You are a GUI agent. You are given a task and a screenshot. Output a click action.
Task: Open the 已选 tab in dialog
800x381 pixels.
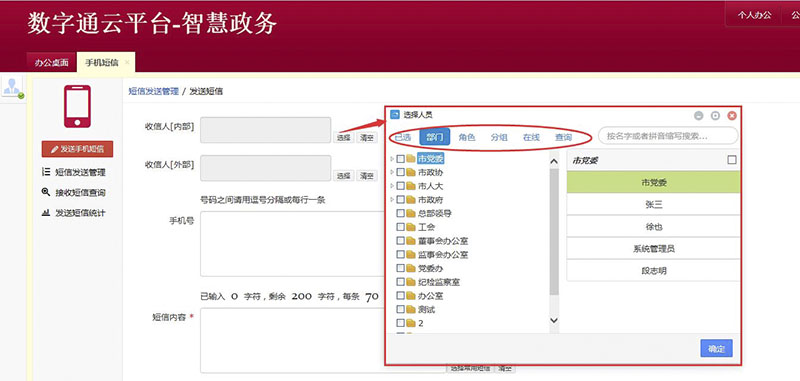click(403, 137)
